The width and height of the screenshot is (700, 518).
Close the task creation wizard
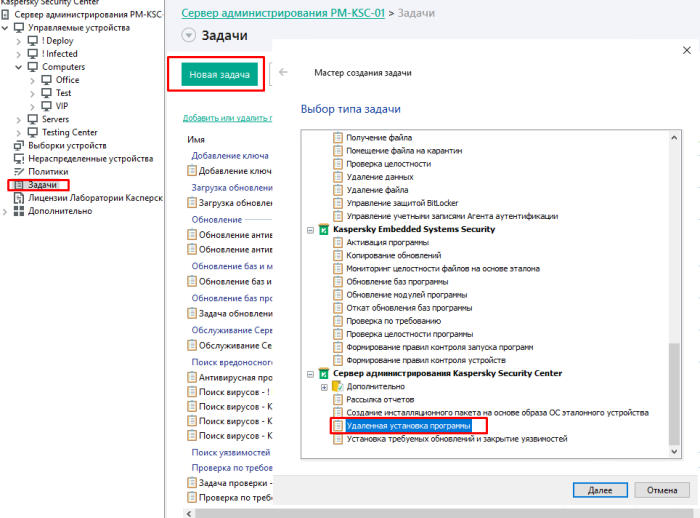(x=687, y=50)
